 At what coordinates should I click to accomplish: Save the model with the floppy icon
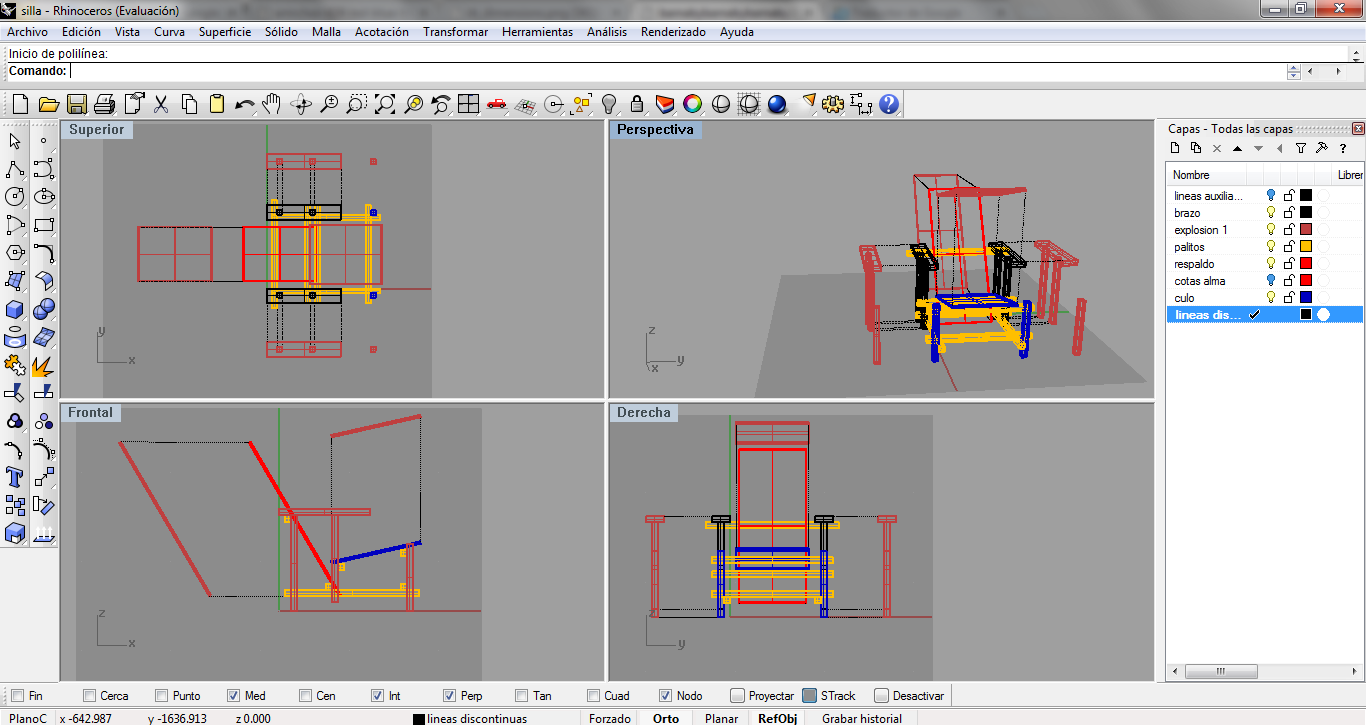pyautogui.click(x=76, y=104)
